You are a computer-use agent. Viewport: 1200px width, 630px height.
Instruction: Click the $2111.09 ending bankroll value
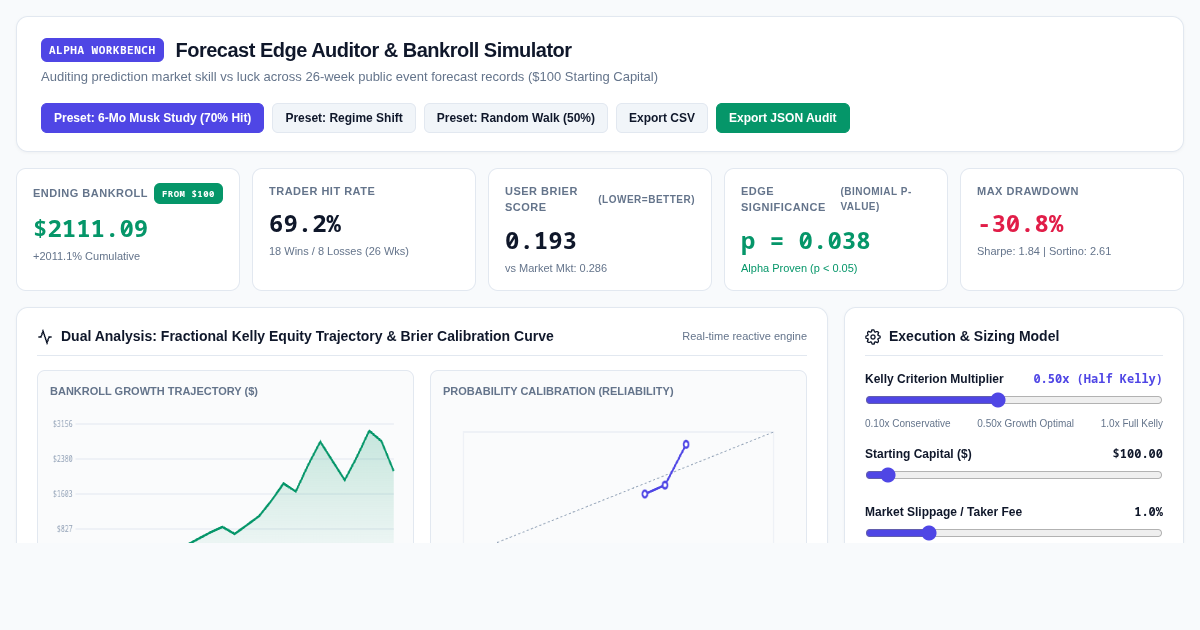pos(91,229)
